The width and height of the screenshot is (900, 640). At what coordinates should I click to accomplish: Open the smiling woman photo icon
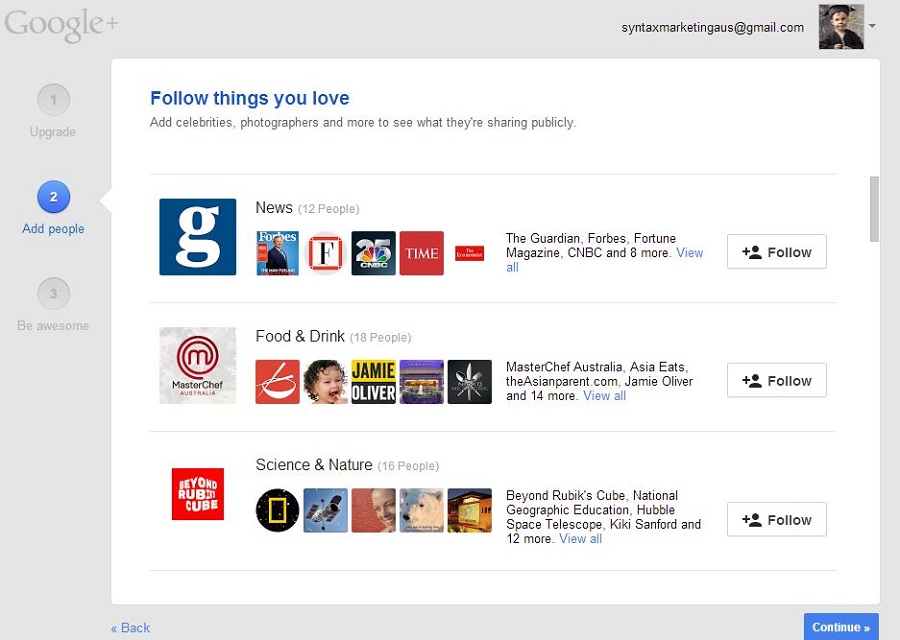tap(374, 510)
